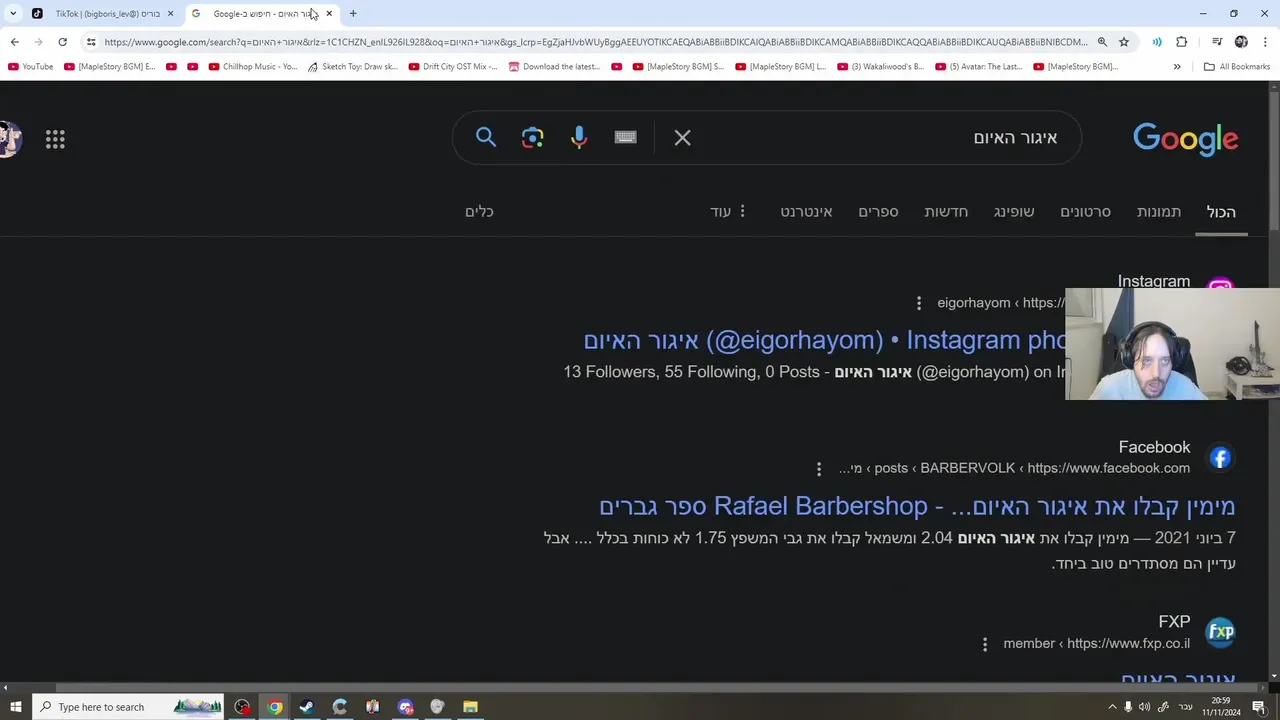The width and height of the screenshot is (1280, 720).
Task: Open the notification center icon
Action: 1259,707
